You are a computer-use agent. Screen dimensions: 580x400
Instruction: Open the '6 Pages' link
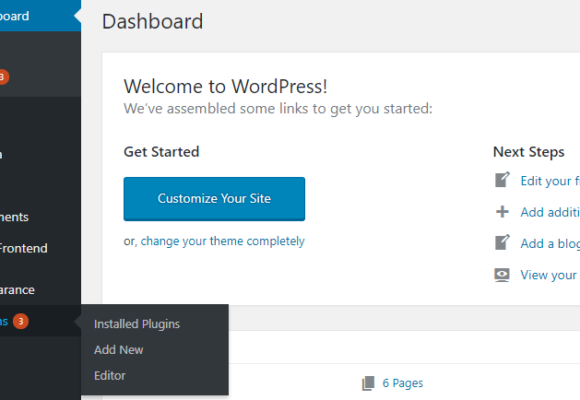(x=402, y=383)
